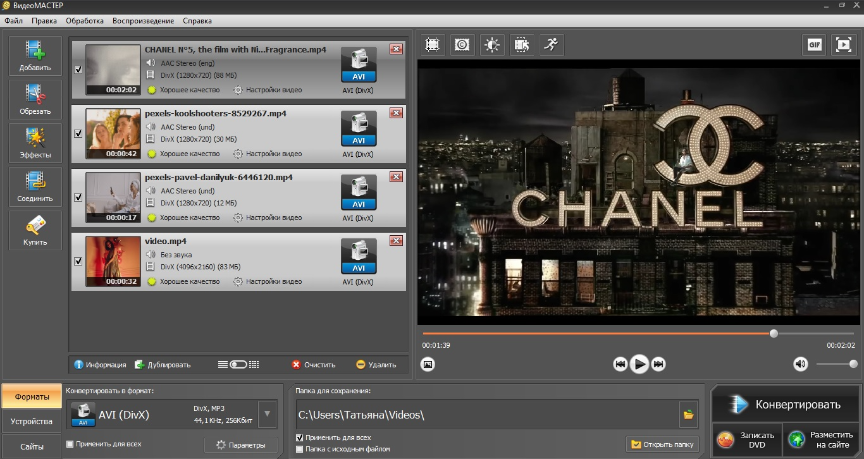This screenshot has width=864, height=459.
Task: Open AAC Stereo (eng) audio track selector
Action: click(180, 63)
